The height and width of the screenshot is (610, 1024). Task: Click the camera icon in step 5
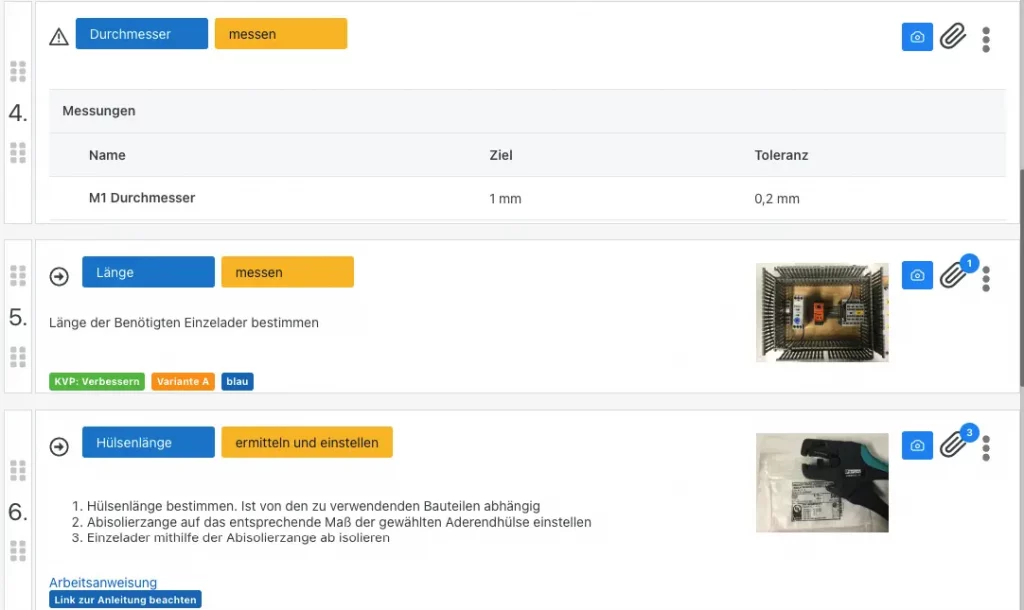point(917,275)
